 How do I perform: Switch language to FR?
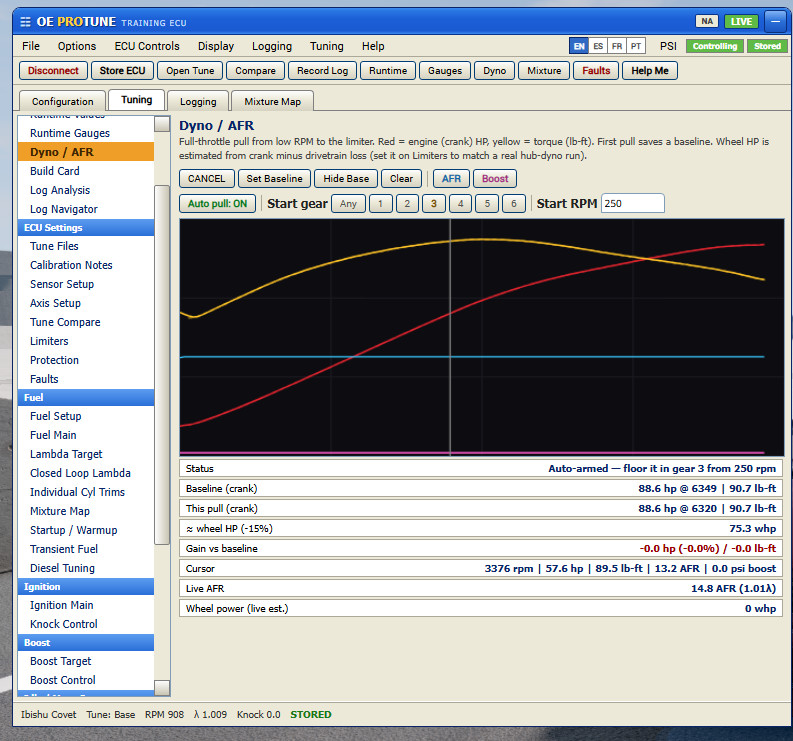(616, 46)
